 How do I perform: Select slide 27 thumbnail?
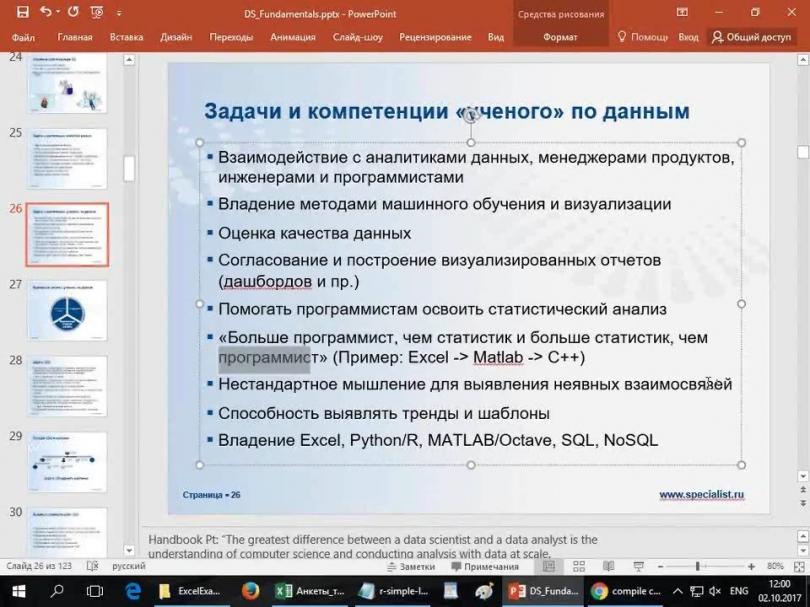click(x=67, y=311)
